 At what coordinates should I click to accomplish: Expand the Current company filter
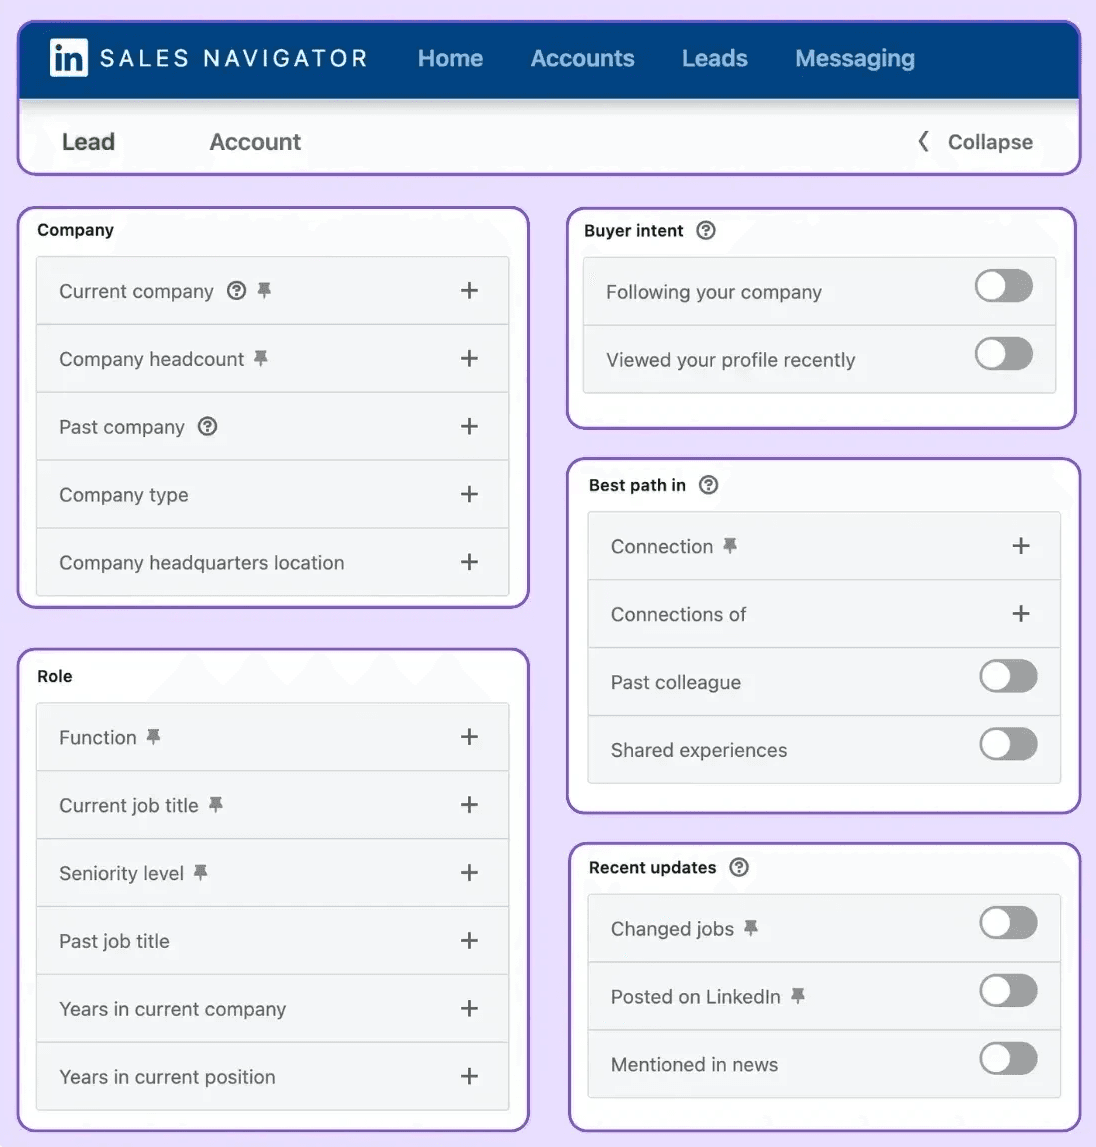(469, 290)
